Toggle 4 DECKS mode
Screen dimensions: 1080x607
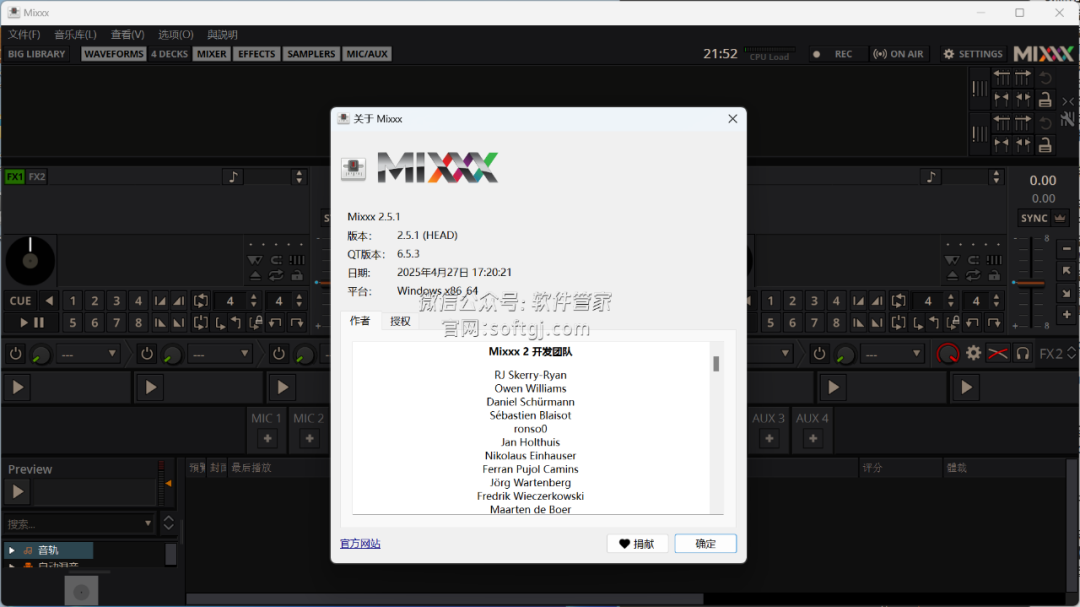point(169,54)
